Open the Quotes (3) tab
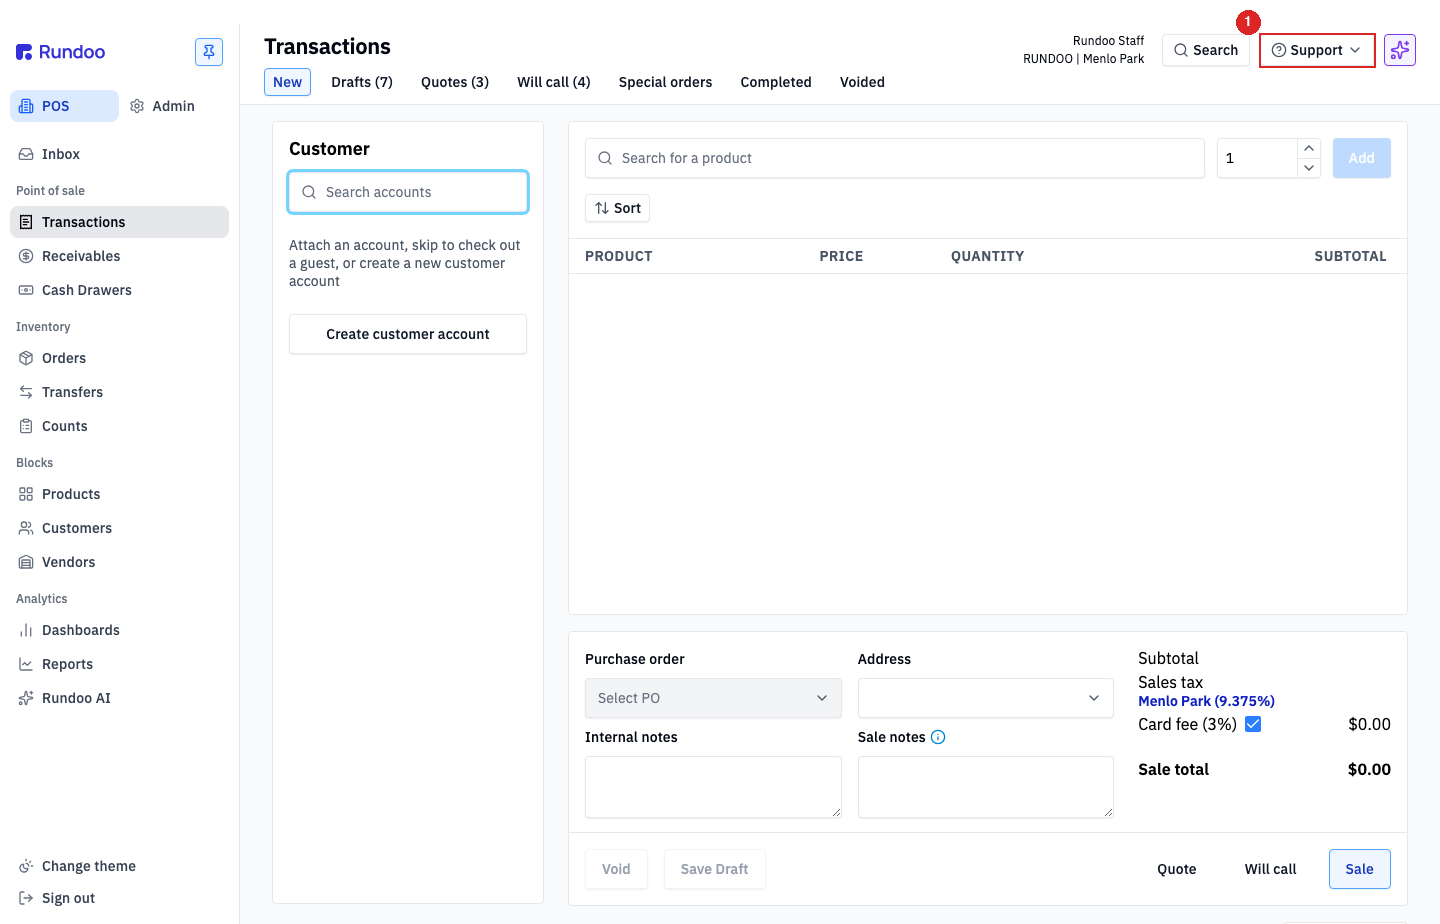Image resolution: width=1440 pixels, height=924 pixels. click(x=455, y=82)
